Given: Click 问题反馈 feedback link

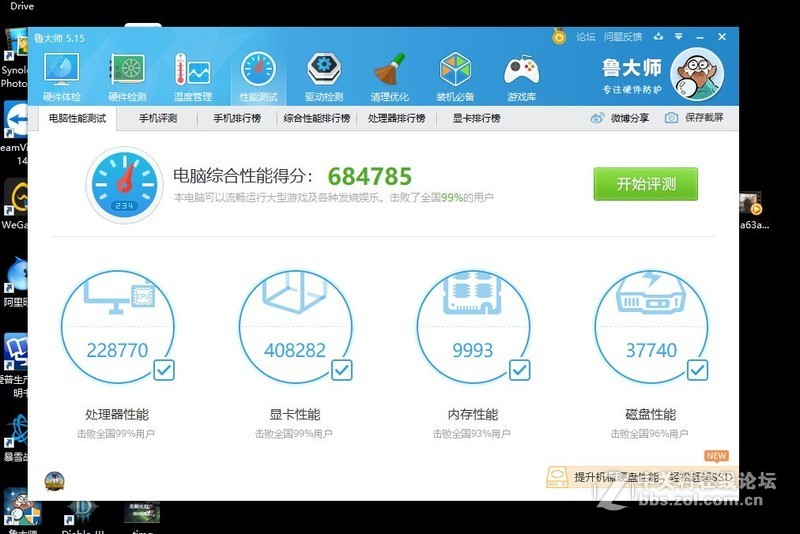Looking at the screenshot, I should [622, 37].
